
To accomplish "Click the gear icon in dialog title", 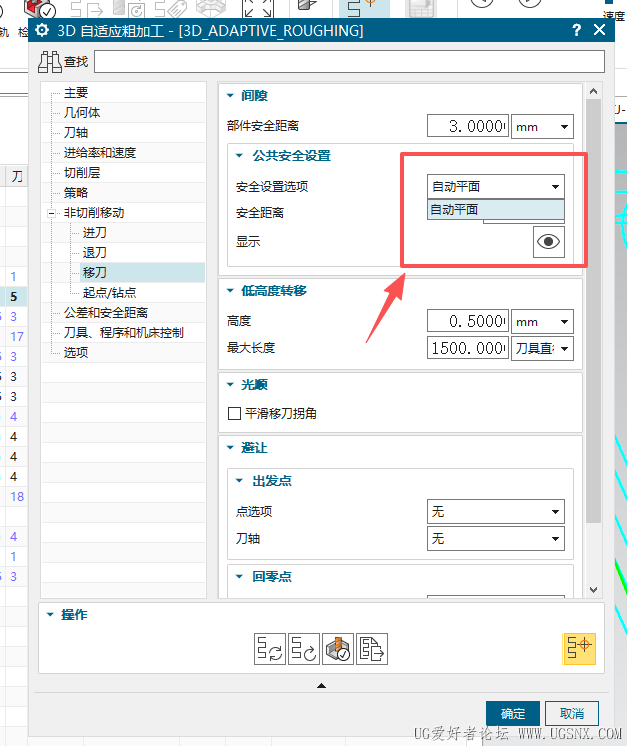I will tap(42, 30).
